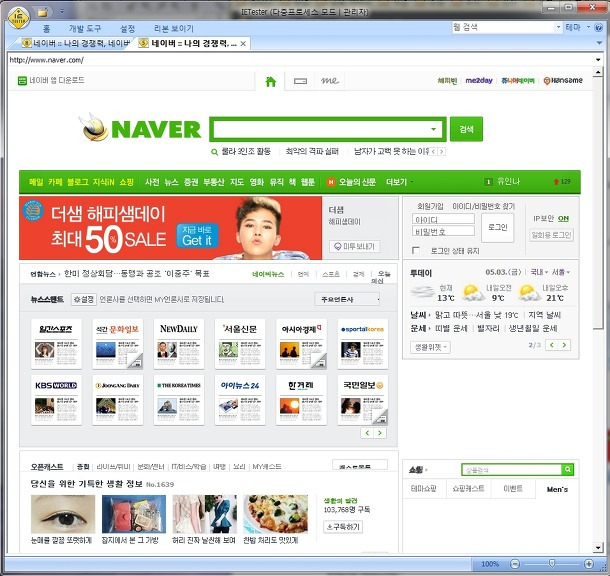
Task: Open the NewDaily newspaper thumbnail
Action: click(x=179, y=343)
